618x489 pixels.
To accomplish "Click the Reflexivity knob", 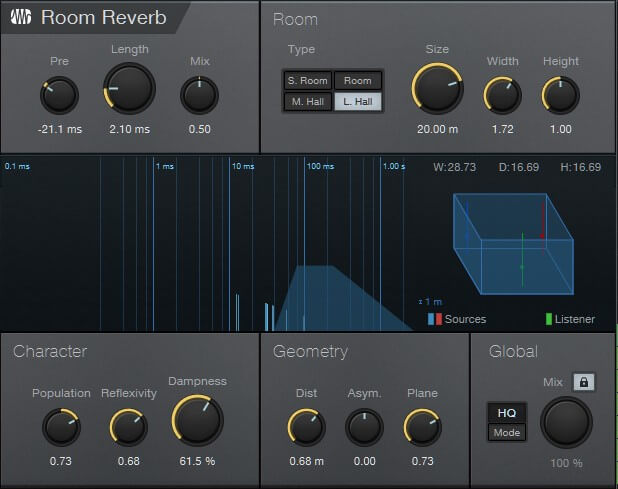I will (128, 427).
